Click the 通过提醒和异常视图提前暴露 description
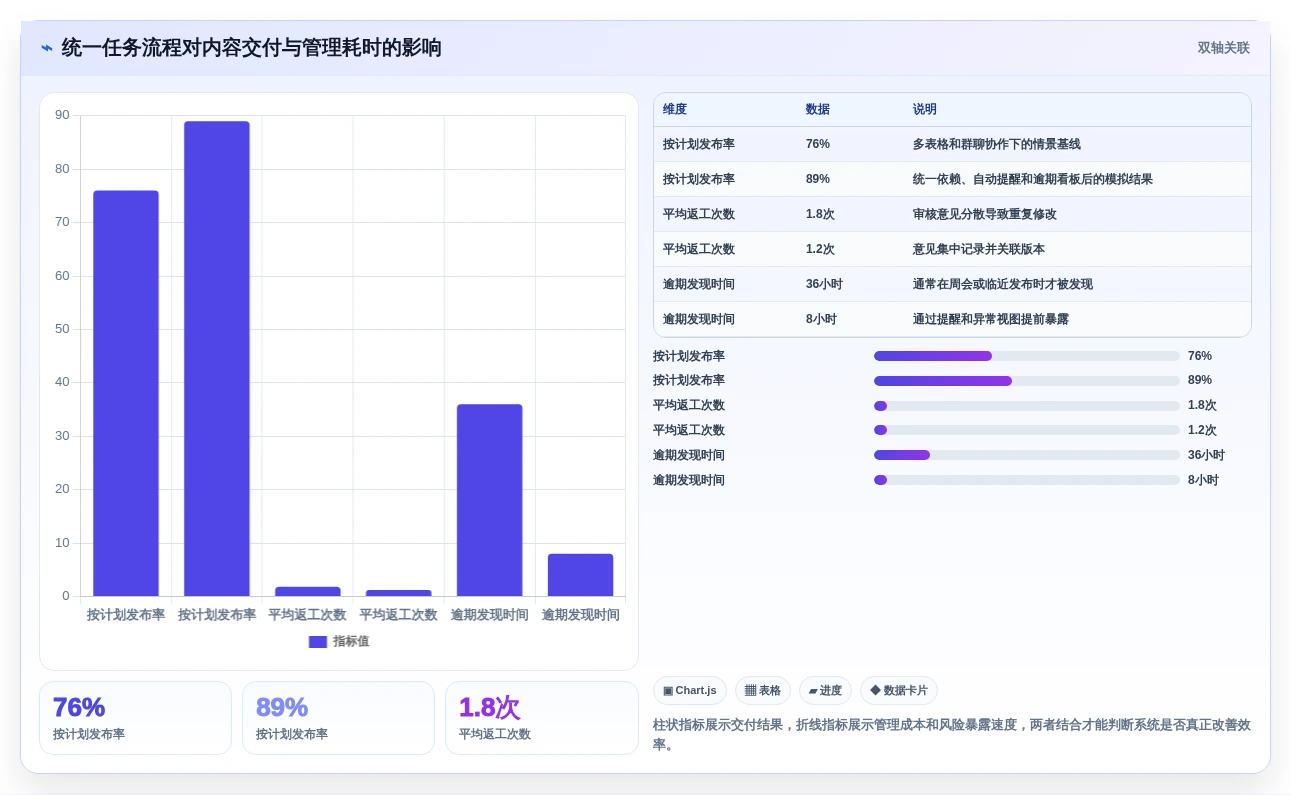 tap(991, 319)
